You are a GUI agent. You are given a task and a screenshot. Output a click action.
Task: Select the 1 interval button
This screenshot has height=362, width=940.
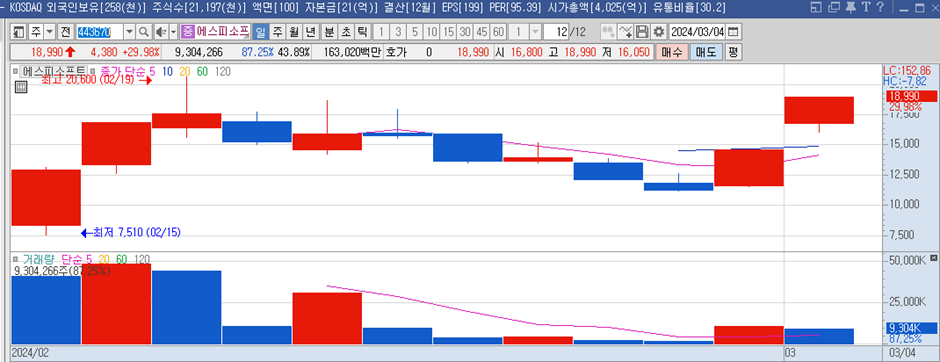click(x=381, y=32)
